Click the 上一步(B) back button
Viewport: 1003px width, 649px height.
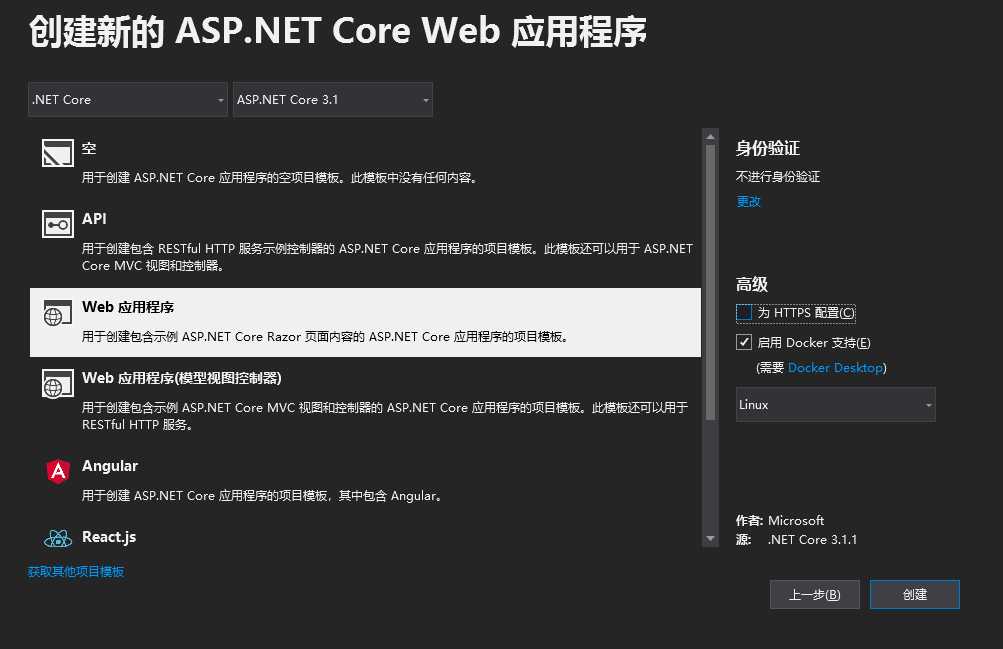tap(814, 595)
